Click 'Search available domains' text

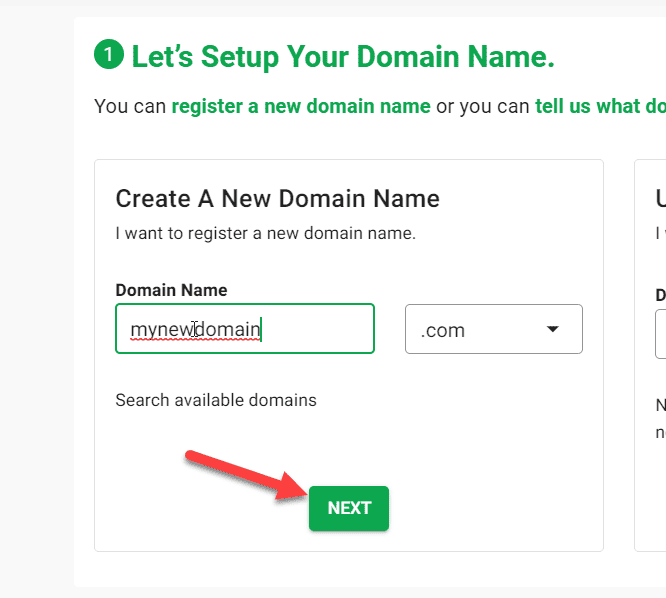pos(216,400)
